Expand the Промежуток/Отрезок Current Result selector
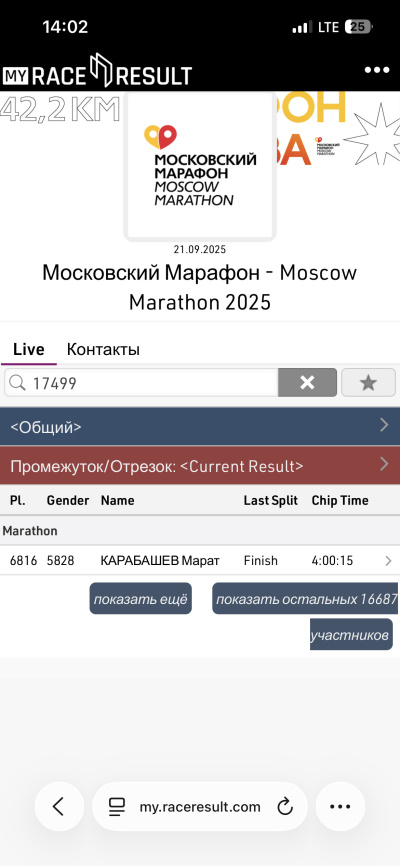 pyautogui.click(x=200, y=466)
